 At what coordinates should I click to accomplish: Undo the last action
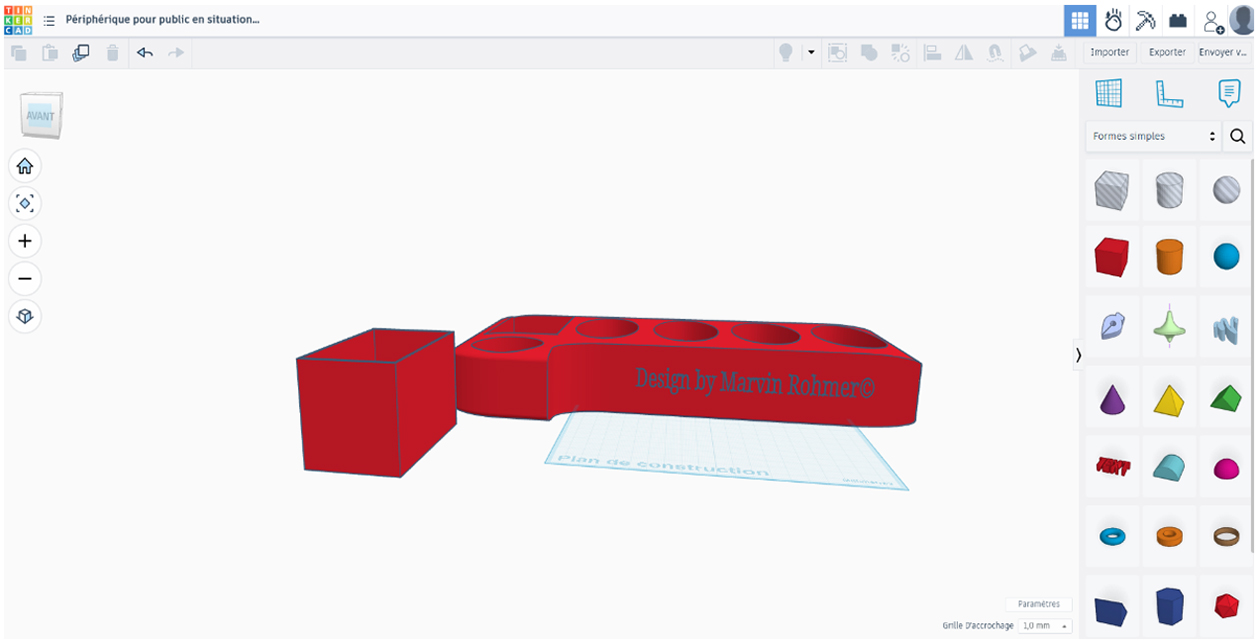click(x=145, y=53)
